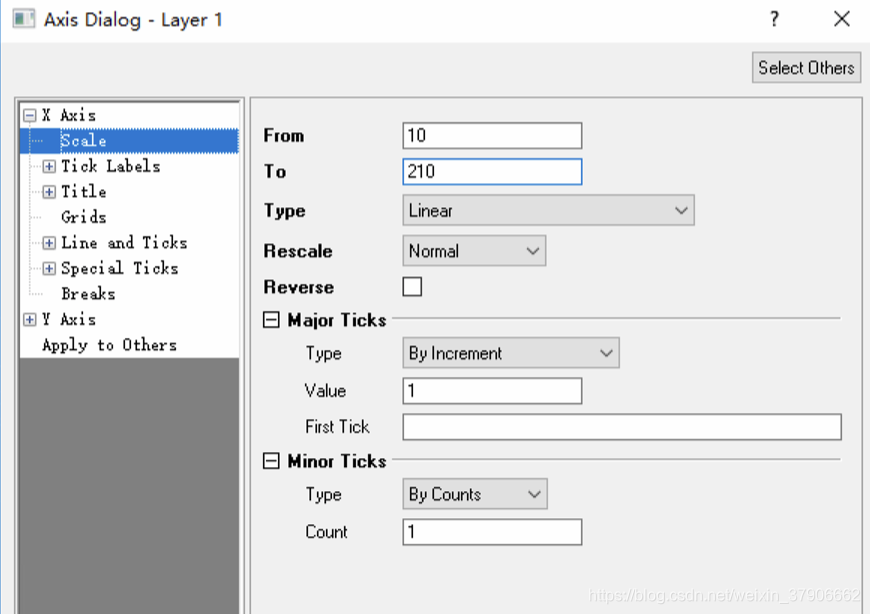870x614 pixels.
Task: Close the Axis Dialog window
Action: [x=842, y=19]
